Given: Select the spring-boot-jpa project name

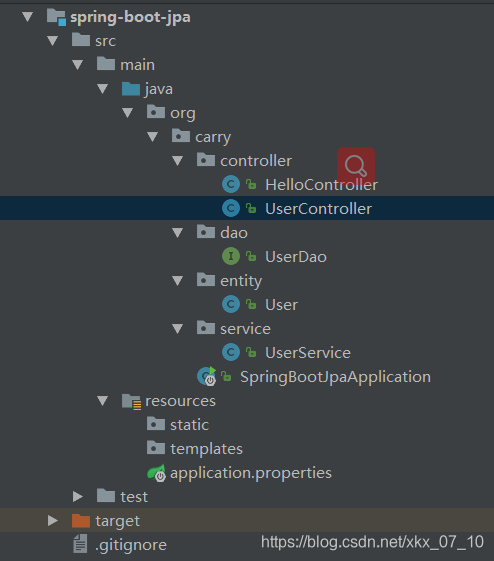Looking at the screenshot, I should [x=130, y=17].
